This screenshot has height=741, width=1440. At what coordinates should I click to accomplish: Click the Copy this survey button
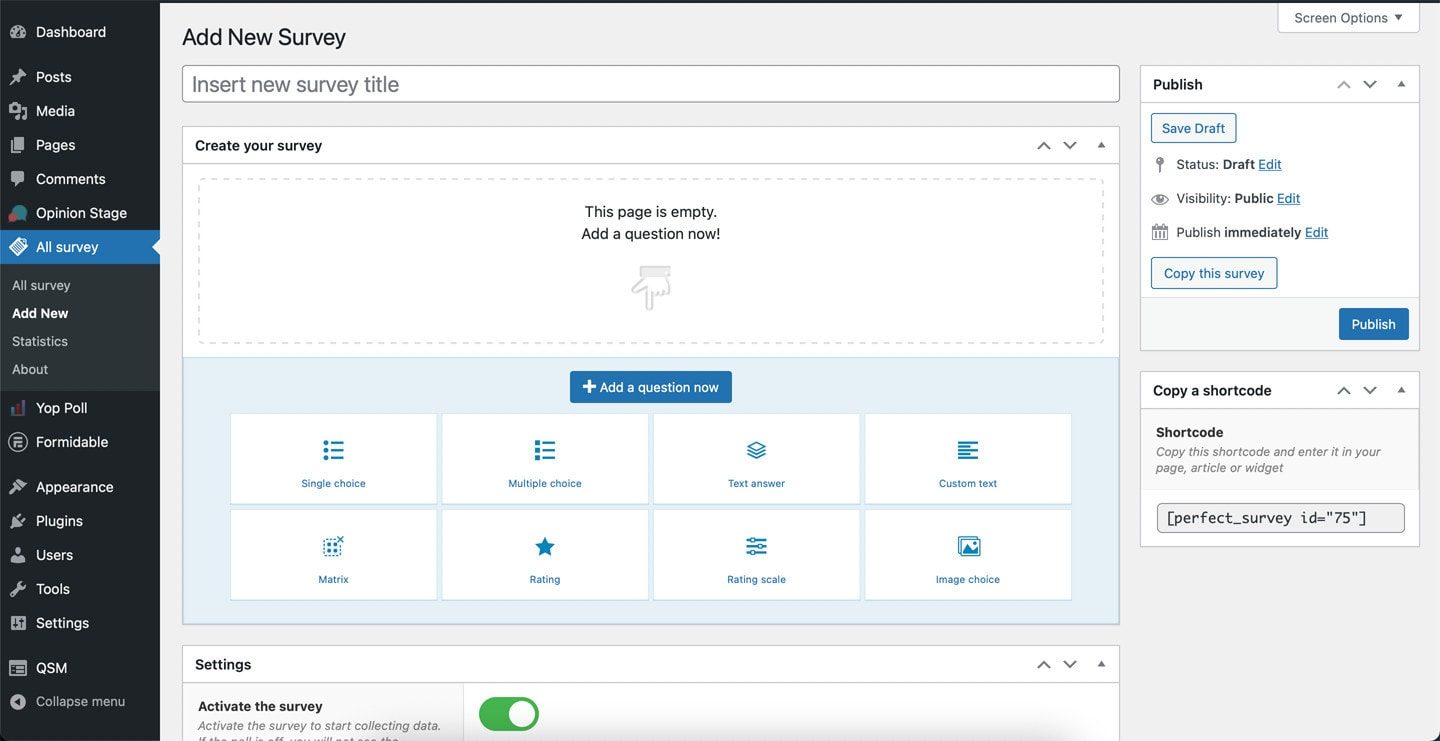coord(1213,272)
